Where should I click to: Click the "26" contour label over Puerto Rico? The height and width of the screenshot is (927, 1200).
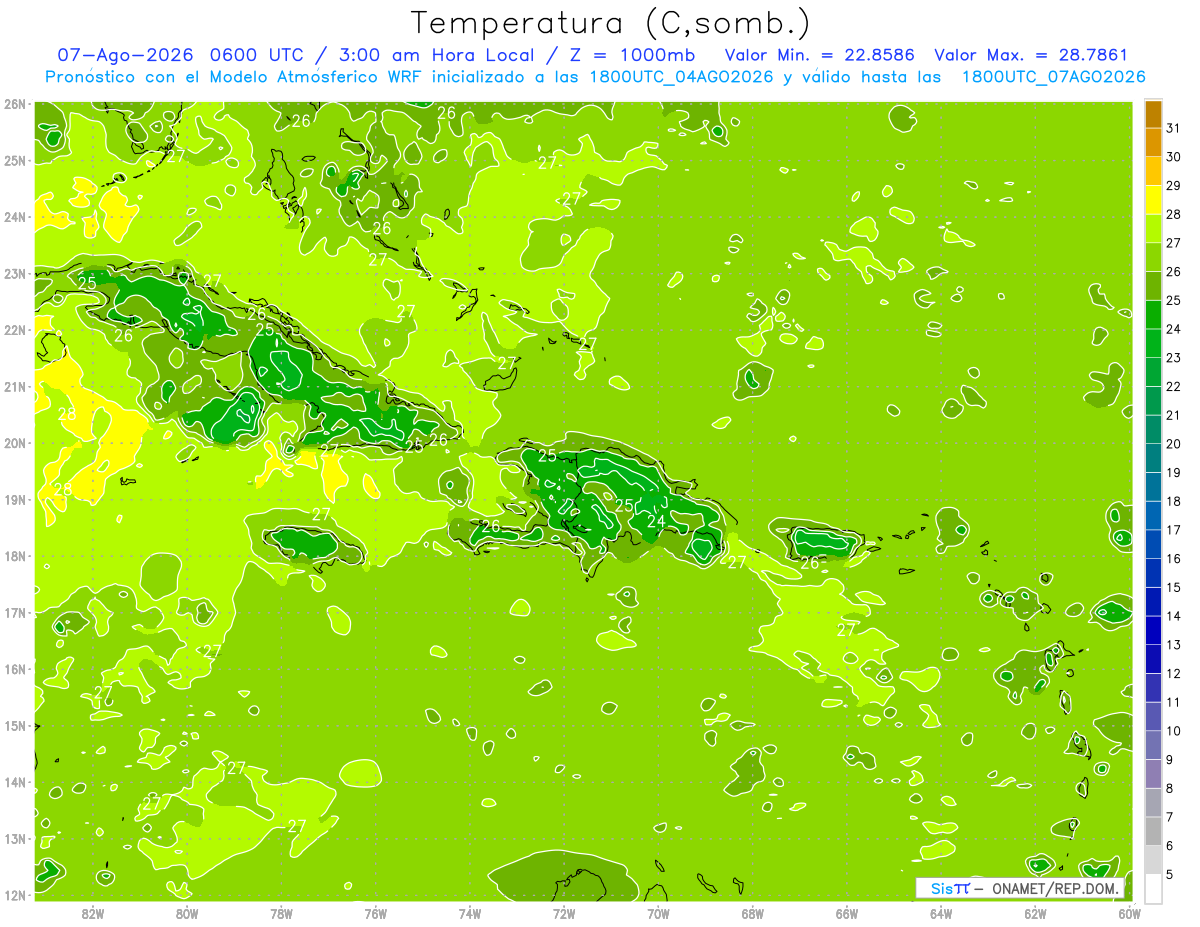[x=809, y=563]
